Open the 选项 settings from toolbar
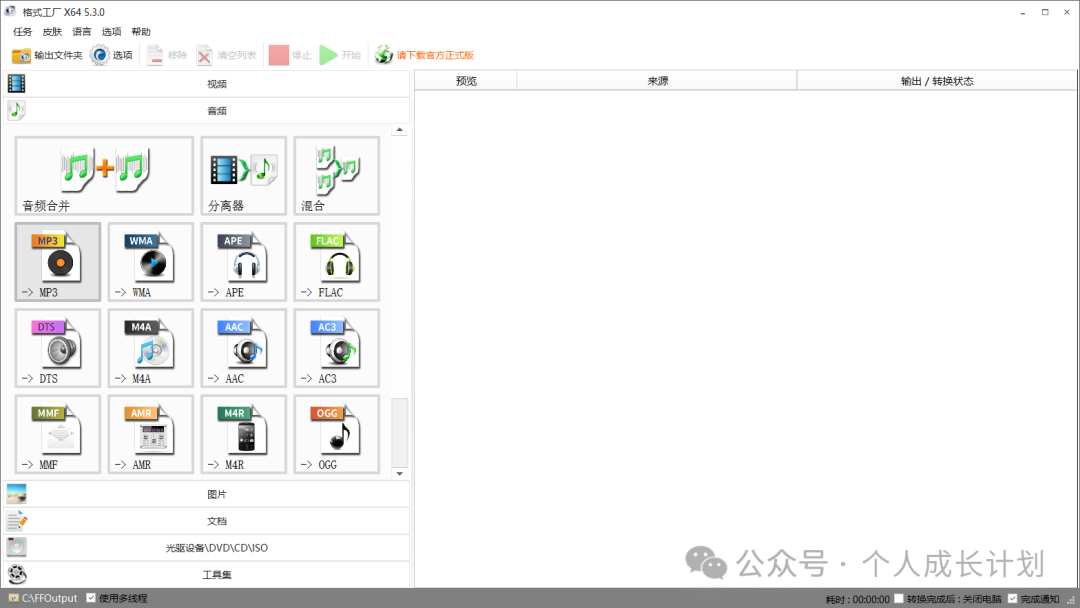The height and width of the screenshot is (608, 1080). click(112, 55)
